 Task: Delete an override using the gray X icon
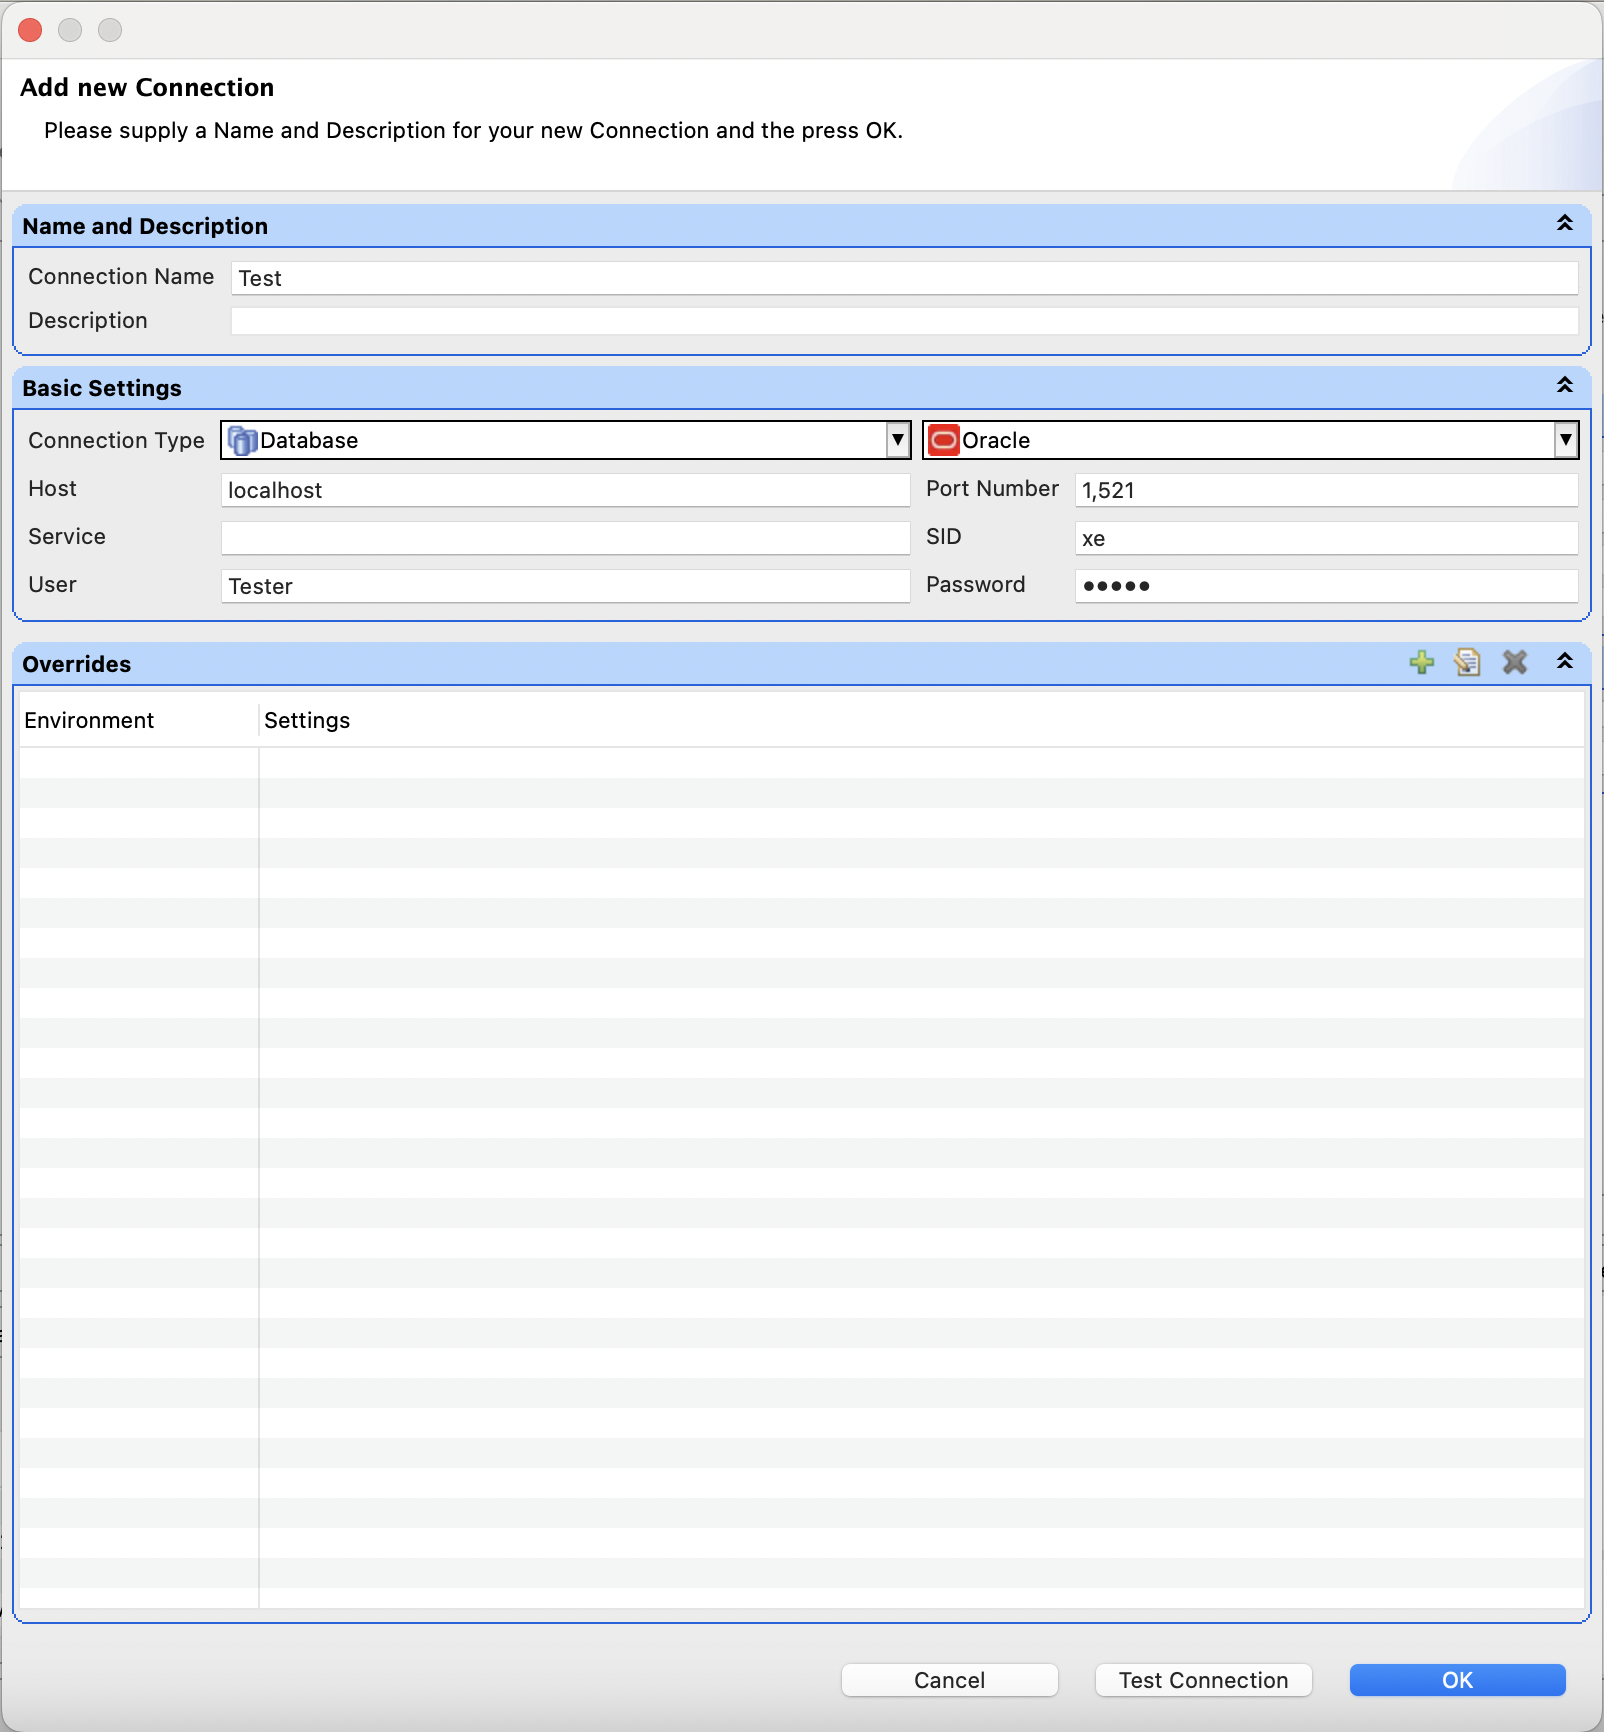pyautogui.click(x=1515, y=663)
